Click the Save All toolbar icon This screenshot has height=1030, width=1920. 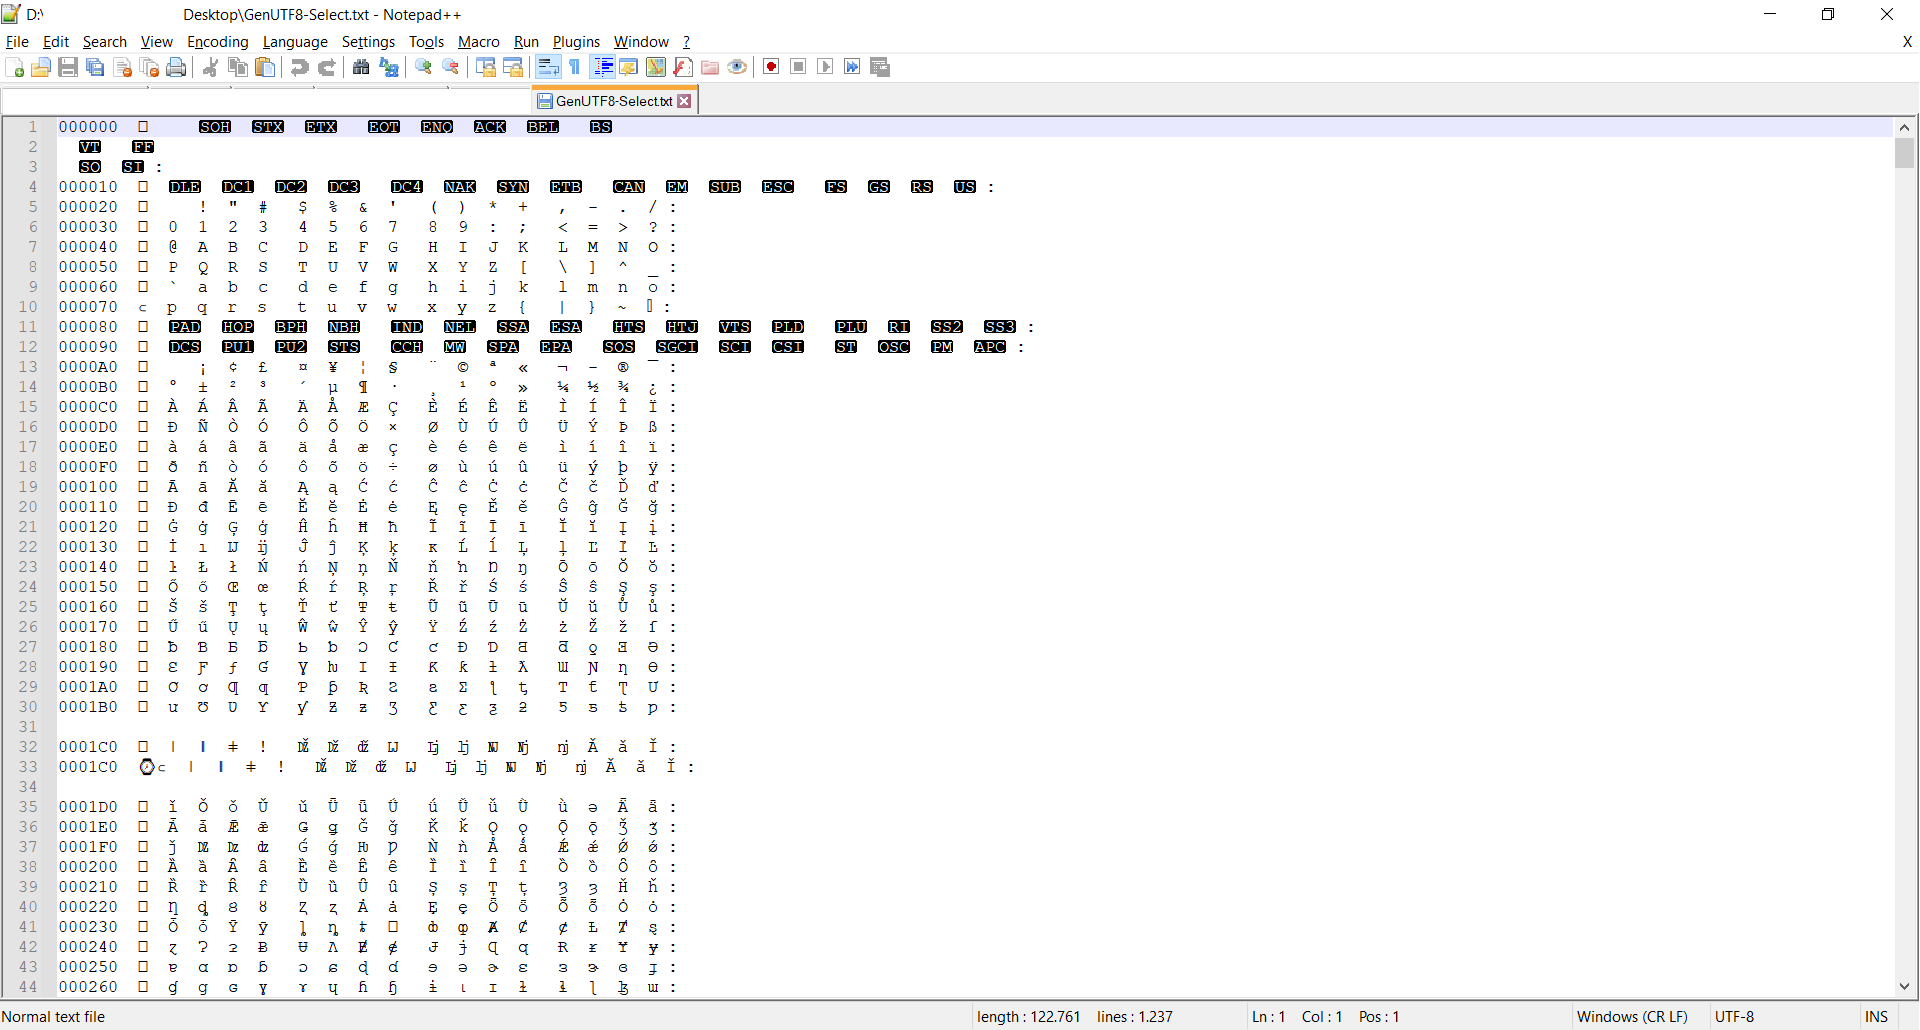pos(94,67)
